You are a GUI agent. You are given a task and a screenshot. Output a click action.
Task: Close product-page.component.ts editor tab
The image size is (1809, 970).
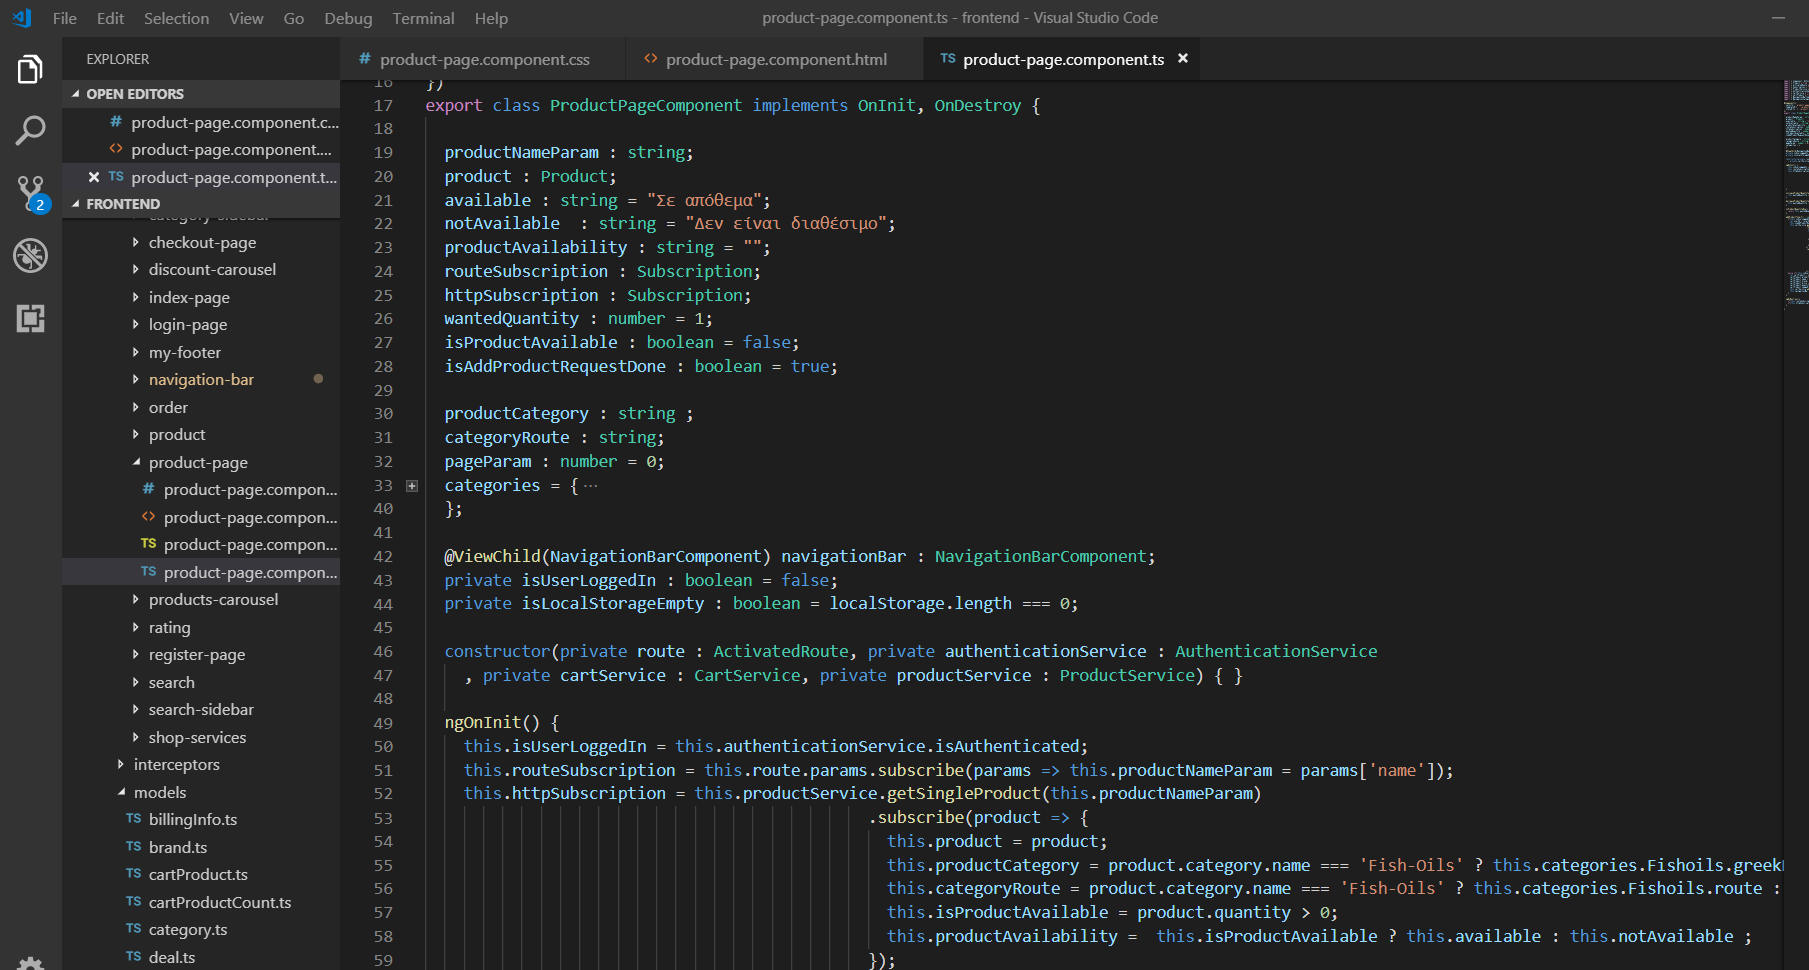tap(1183, 59)
